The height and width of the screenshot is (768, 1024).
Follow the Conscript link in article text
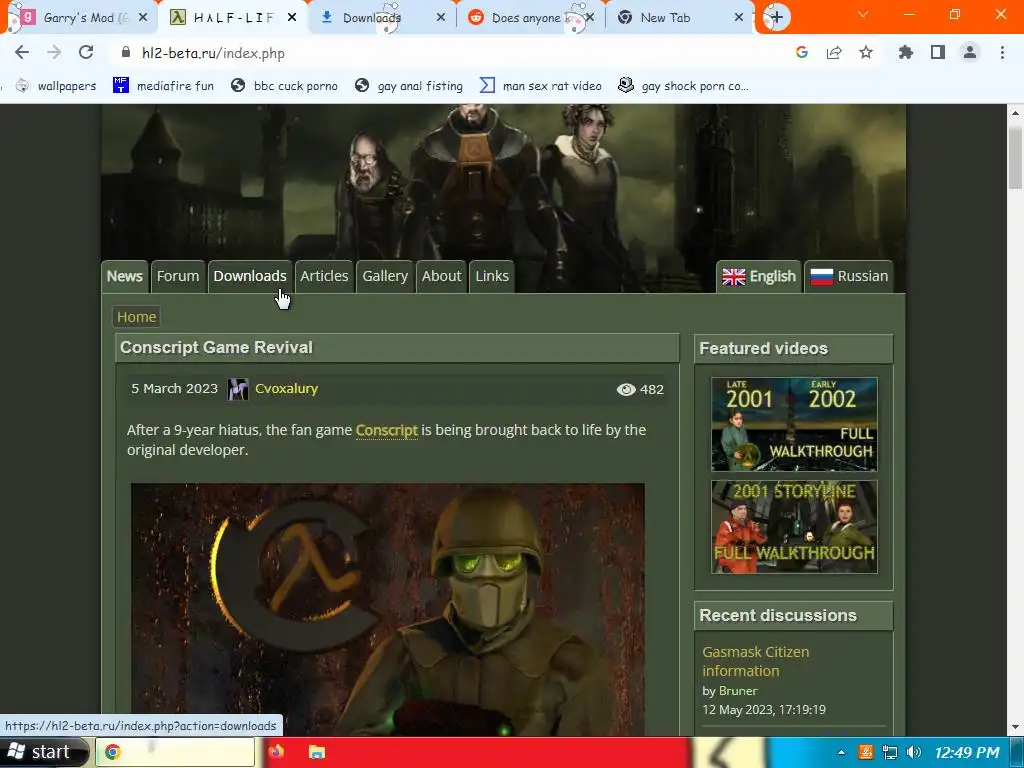[387, 430]
